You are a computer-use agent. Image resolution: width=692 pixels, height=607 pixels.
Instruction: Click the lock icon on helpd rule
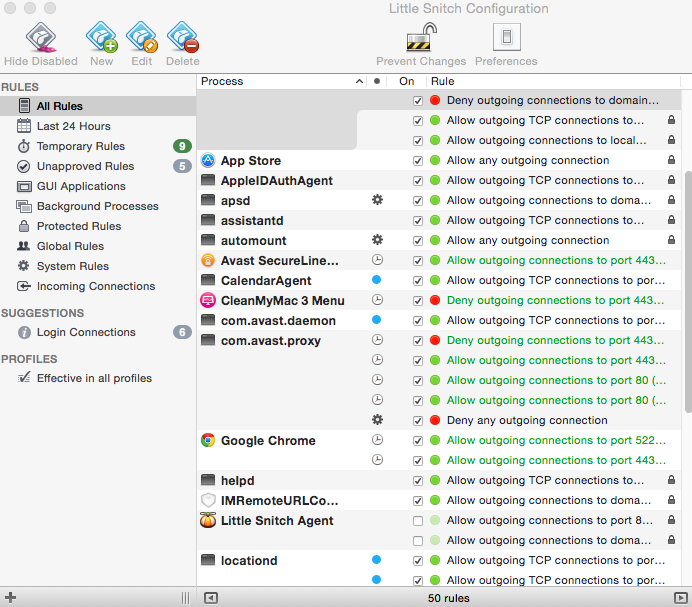pyautogui.click(x=671, y=479)
